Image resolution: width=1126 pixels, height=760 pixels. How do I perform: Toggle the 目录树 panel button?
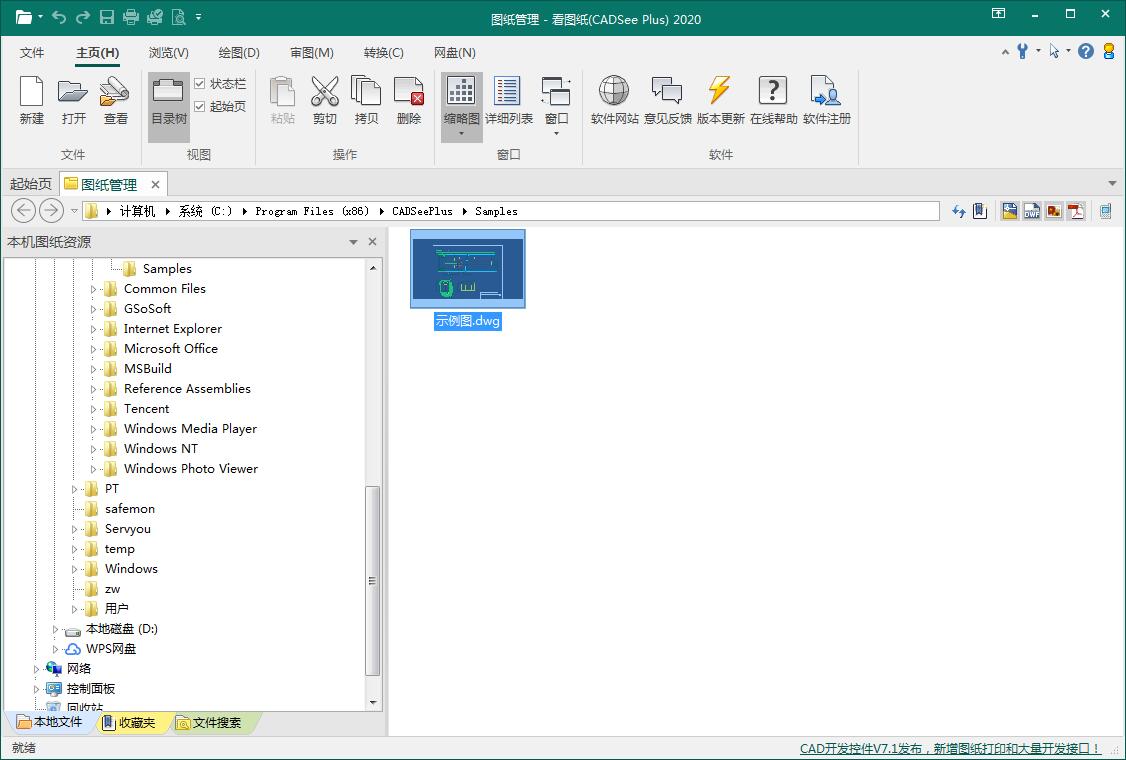169,106
